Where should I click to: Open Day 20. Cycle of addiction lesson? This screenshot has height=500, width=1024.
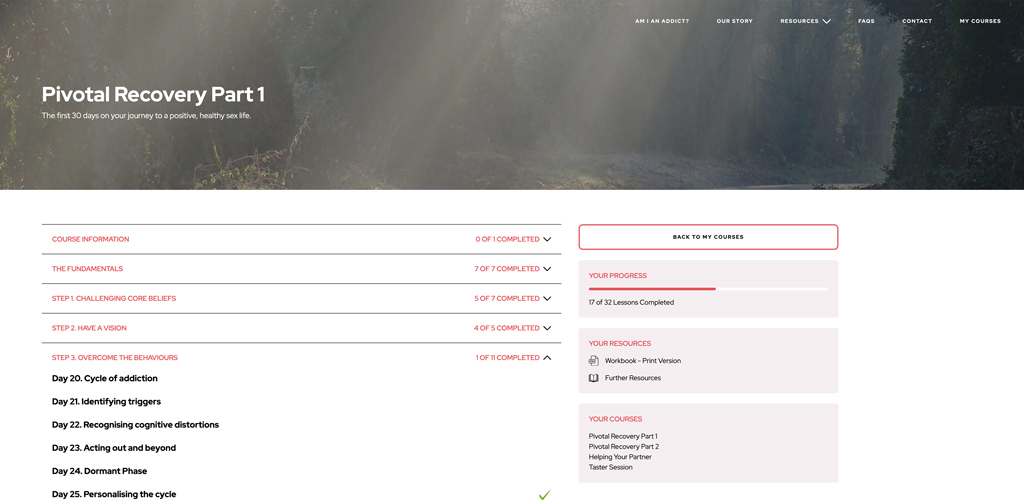tap(105, 379)
